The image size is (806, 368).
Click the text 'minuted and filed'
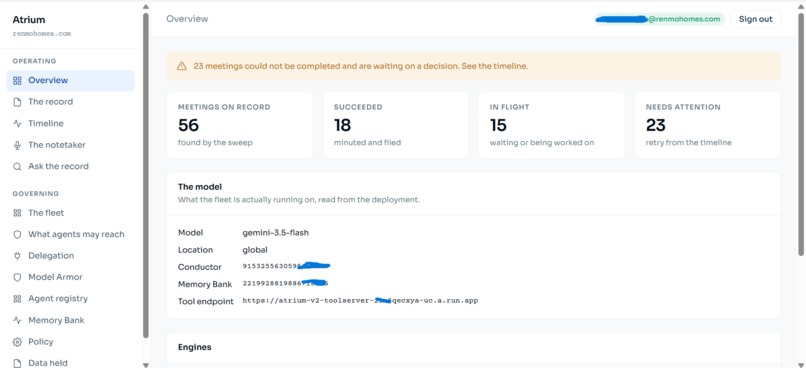[367, 142]
